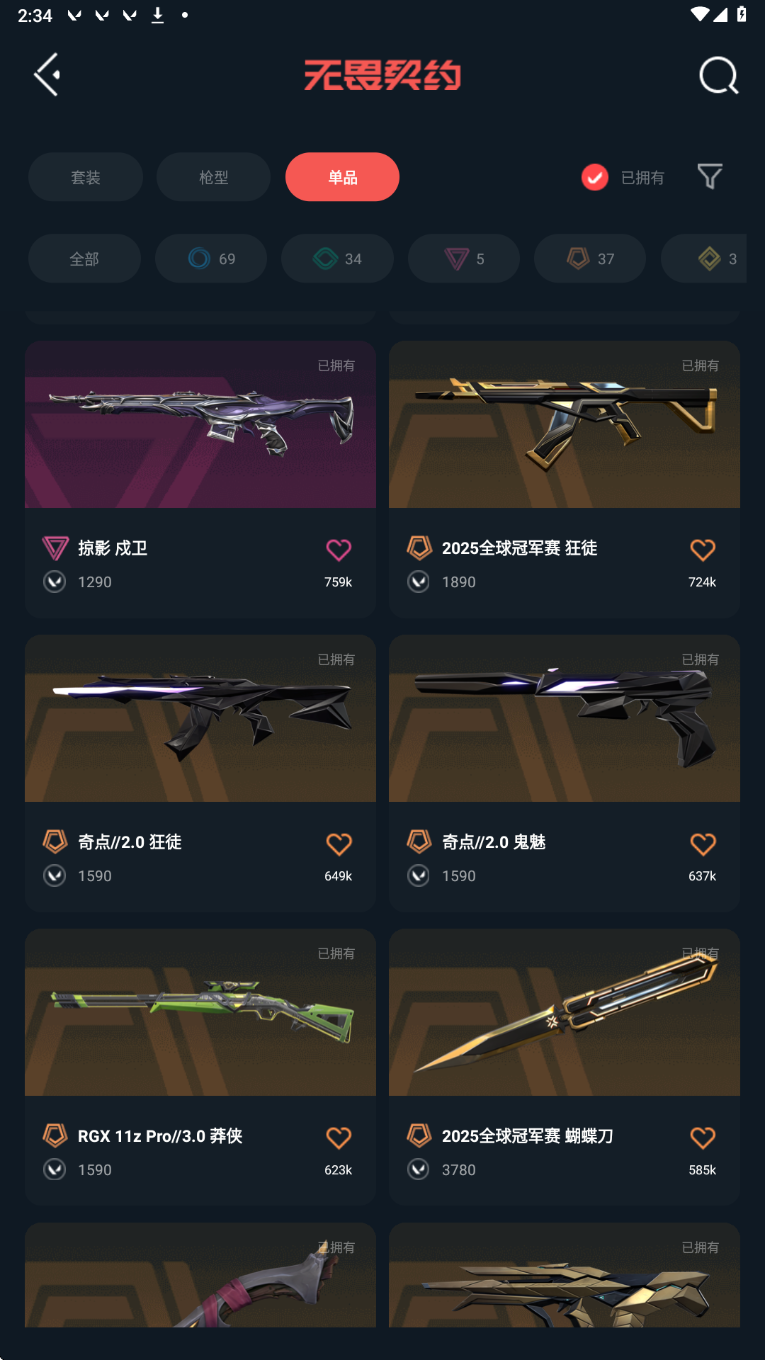Viewport: 765px width, 1360px height.
Task: Filter by blue tier 69
Action: point(211,259)
